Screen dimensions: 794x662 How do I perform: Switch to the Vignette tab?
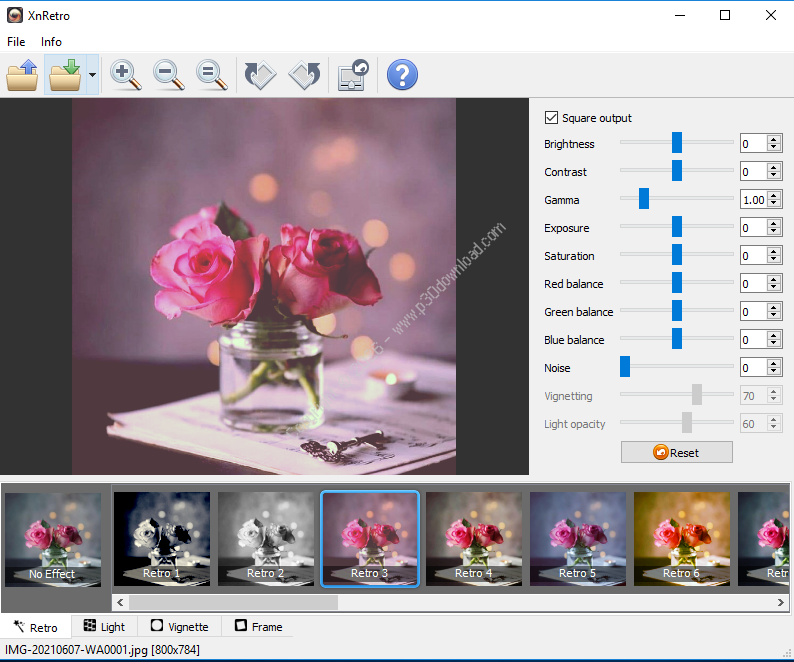179,627
